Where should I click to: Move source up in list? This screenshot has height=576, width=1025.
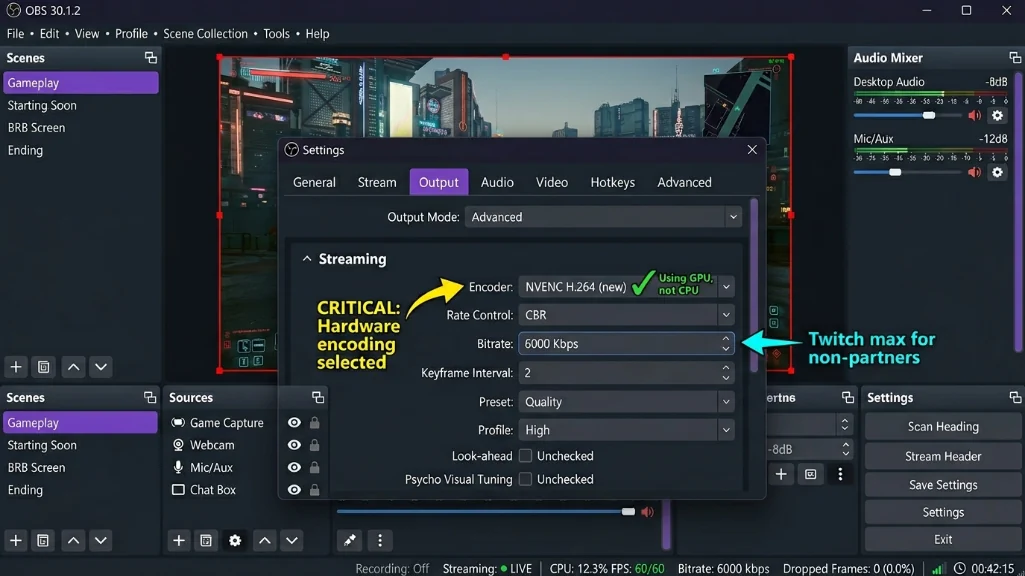pyautogui.click(x=264, y=541)
